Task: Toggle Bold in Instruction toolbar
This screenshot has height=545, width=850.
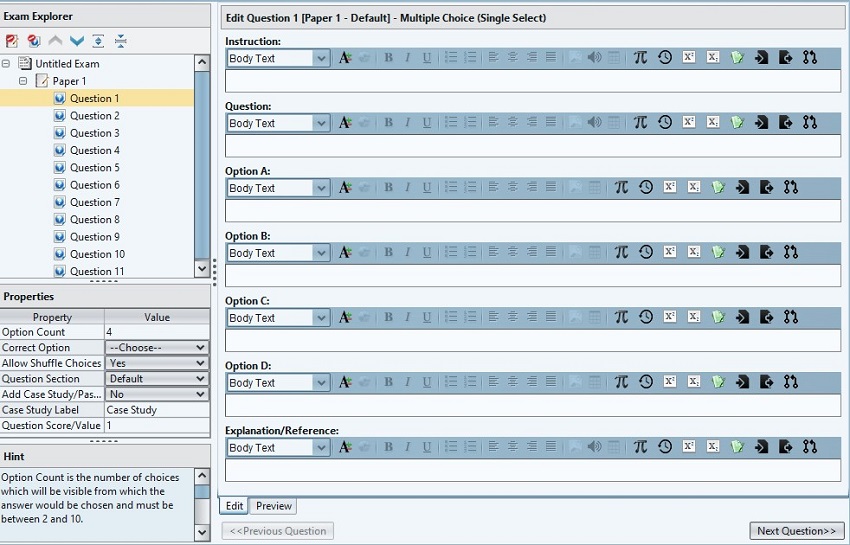Action: click(388, 57)
